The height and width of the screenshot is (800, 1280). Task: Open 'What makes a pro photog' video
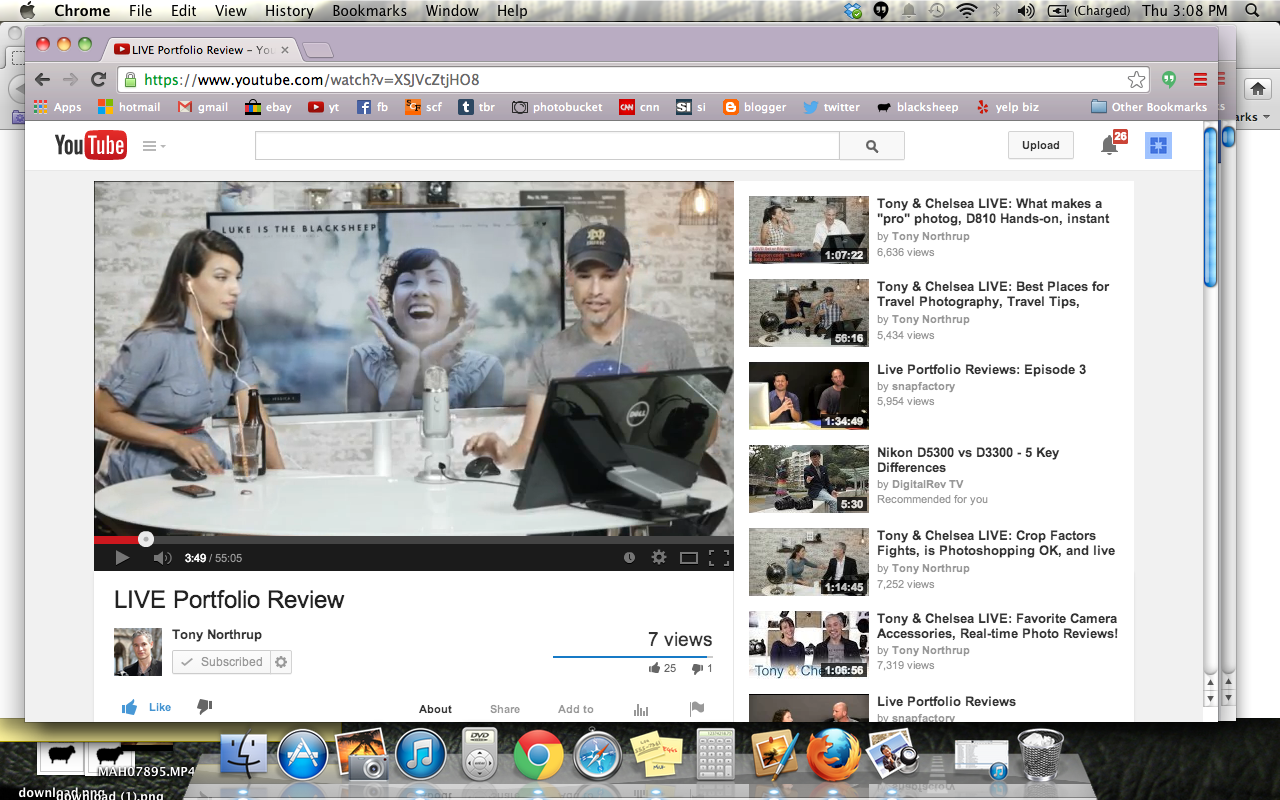(x=993, y=211)
